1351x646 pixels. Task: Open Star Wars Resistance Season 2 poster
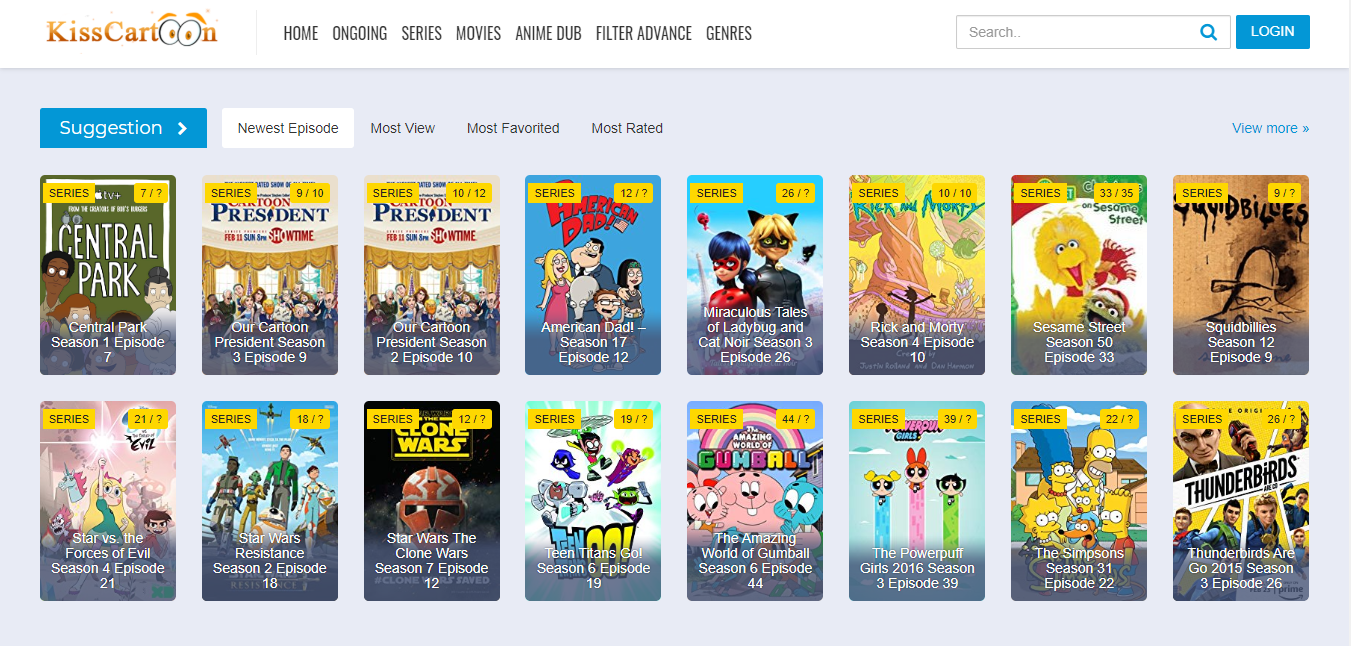pos(270,501)
